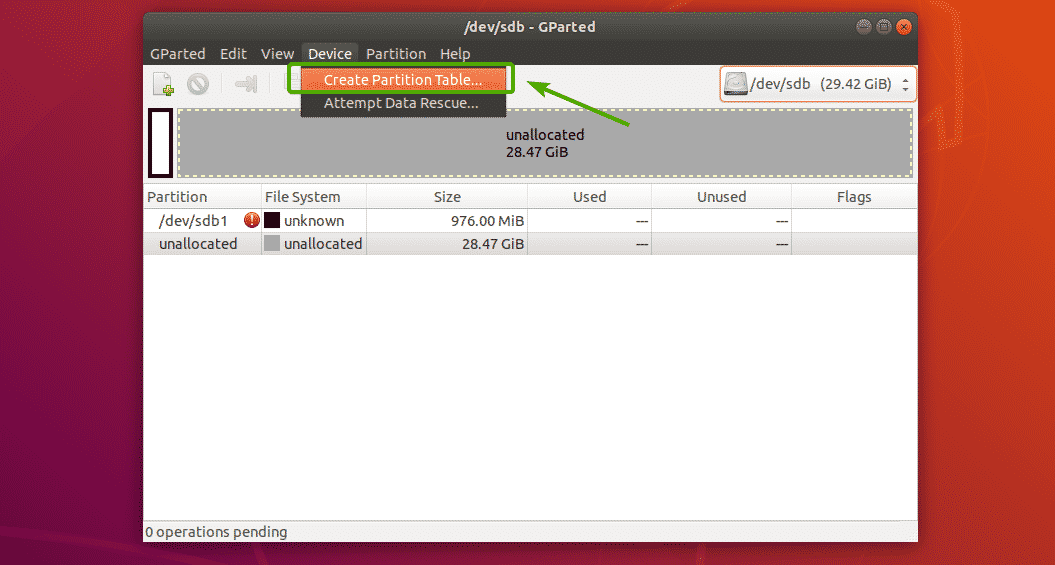Close the open Device menu
This screenshot has height=565, width=1055.
[330, 54]
